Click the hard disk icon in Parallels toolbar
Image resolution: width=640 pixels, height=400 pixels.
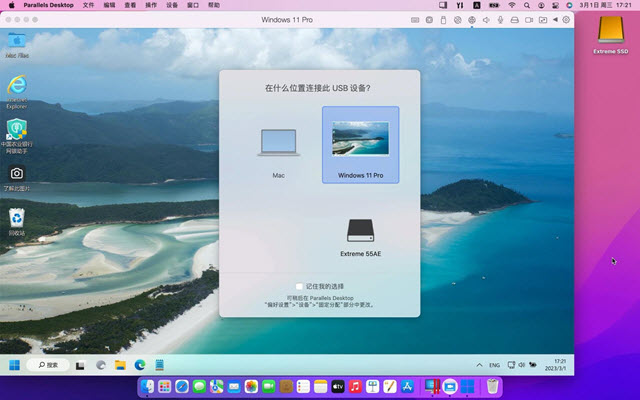(x=514, y=20)
